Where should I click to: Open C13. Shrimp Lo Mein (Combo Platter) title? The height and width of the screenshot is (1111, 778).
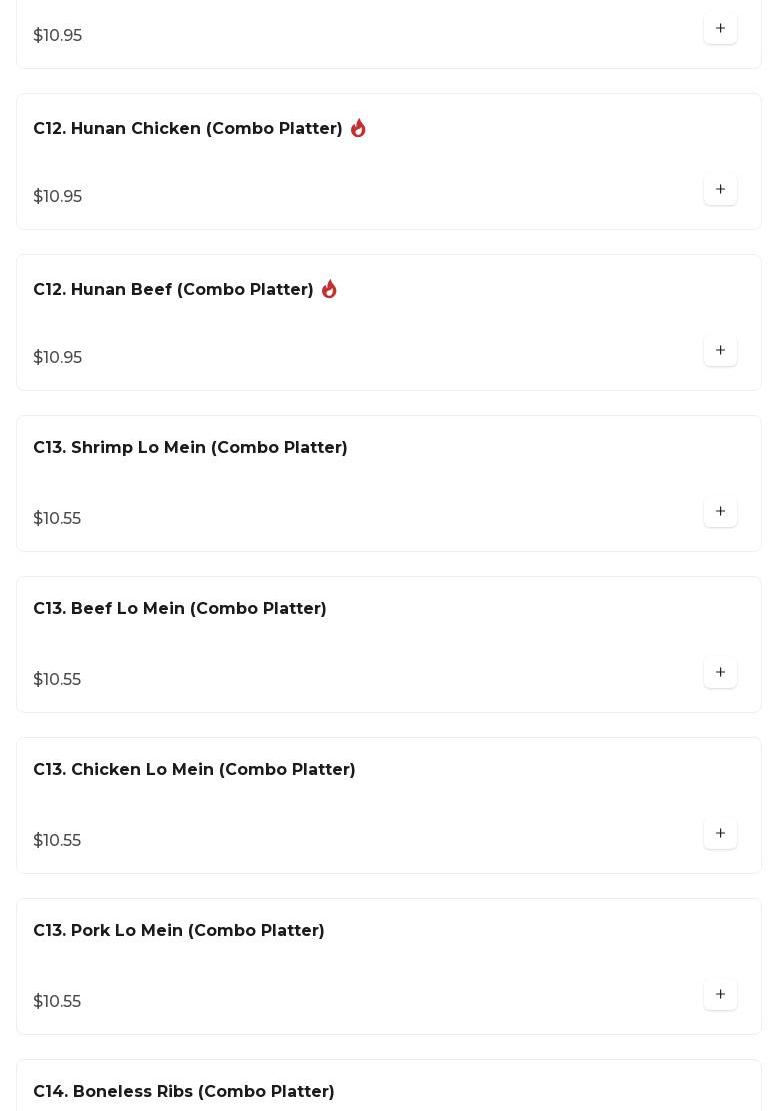(190, 448)
